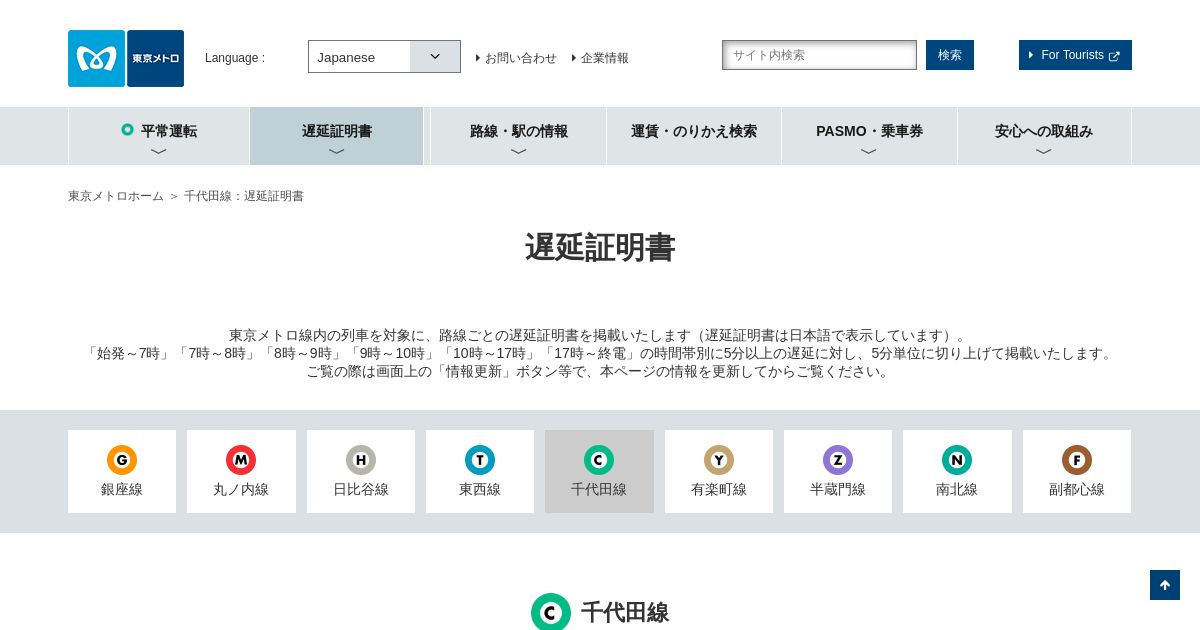This screenshot has height=630, width=1200.
Task: Select the Namboku line N icon
Action: click(x=957, y=460)
